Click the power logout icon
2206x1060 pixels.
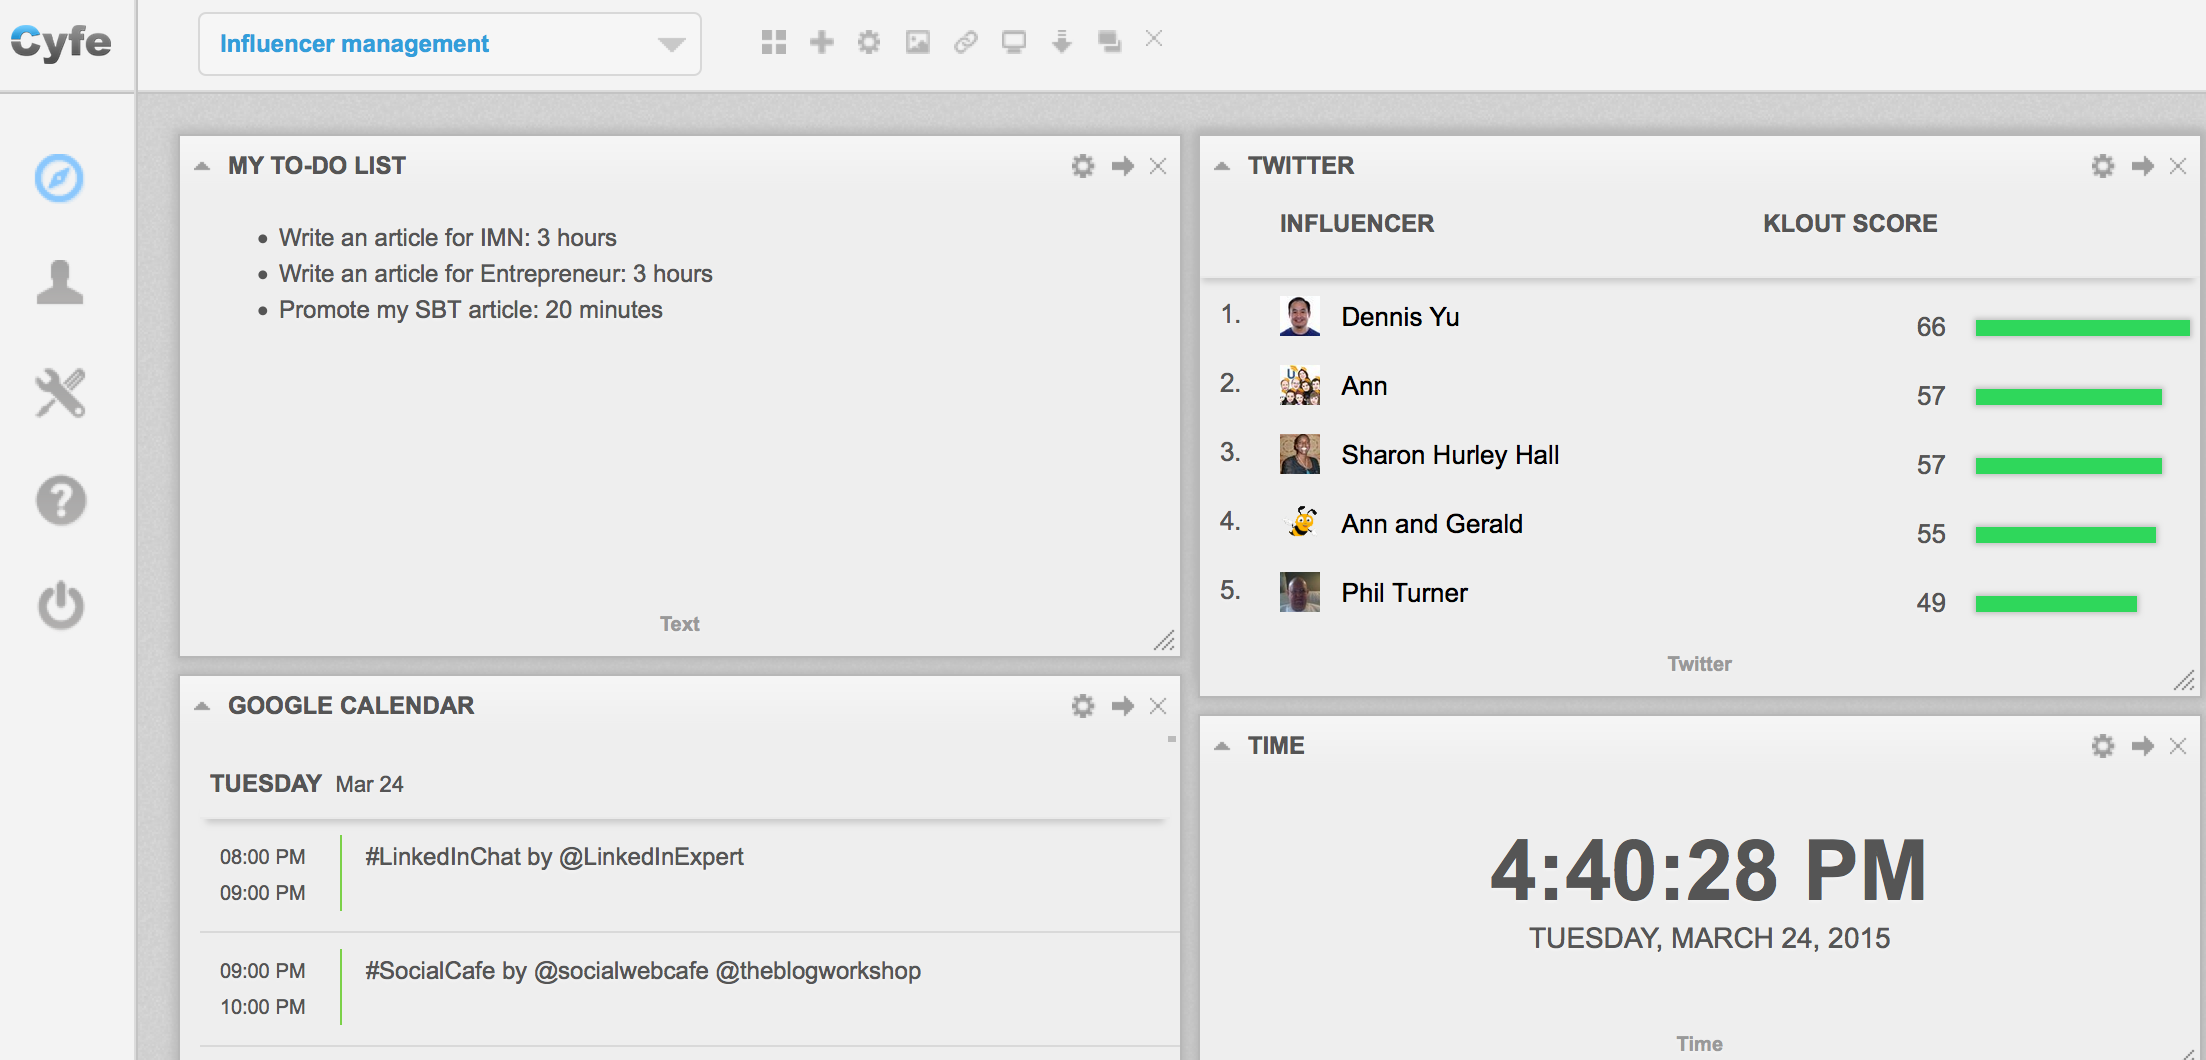60,605
